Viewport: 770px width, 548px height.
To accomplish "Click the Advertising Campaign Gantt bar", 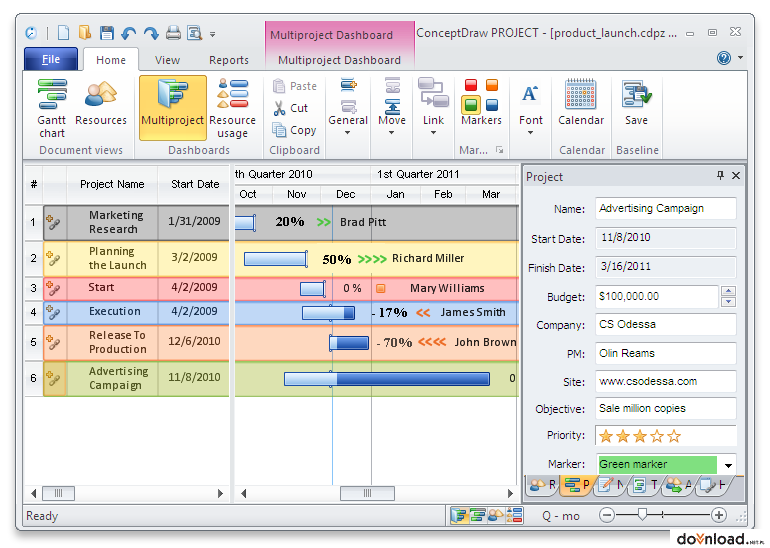I will click(387, 379).
